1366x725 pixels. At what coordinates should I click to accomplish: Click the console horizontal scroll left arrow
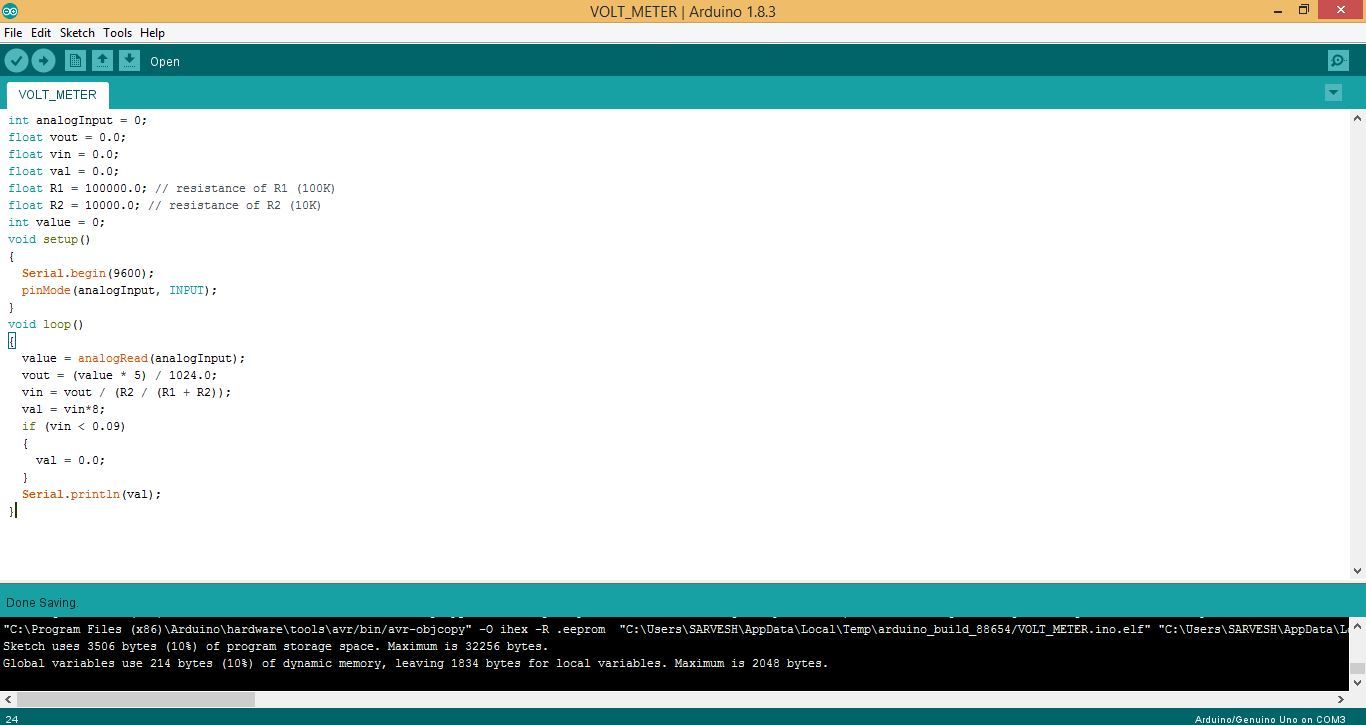7,699
